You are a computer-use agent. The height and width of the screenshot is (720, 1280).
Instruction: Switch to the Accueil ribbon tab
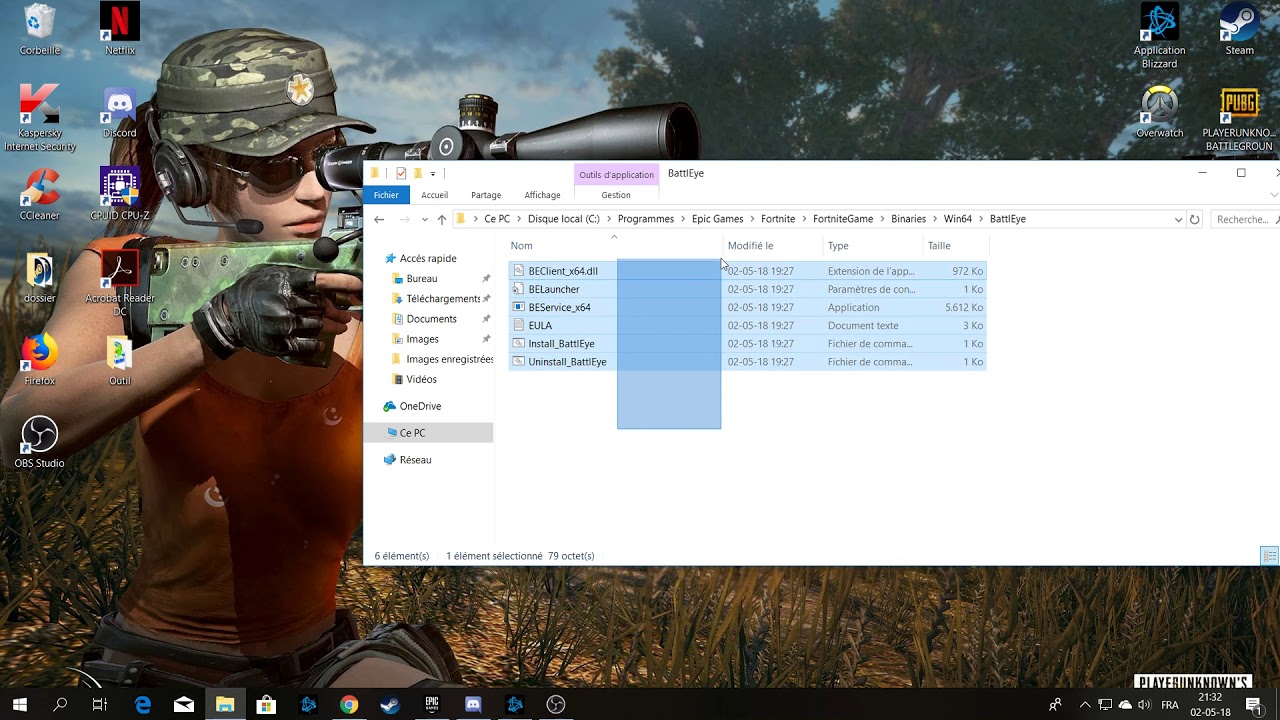point(434,195)
